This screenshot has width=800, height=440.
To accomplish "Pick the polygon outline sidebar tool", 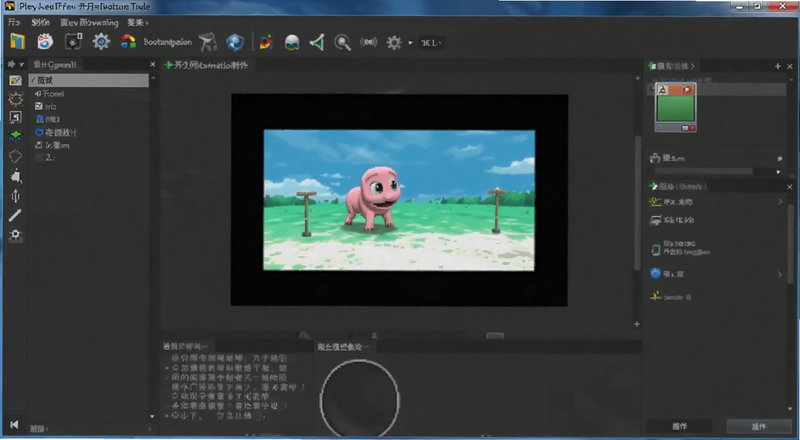I will (15, 156).
